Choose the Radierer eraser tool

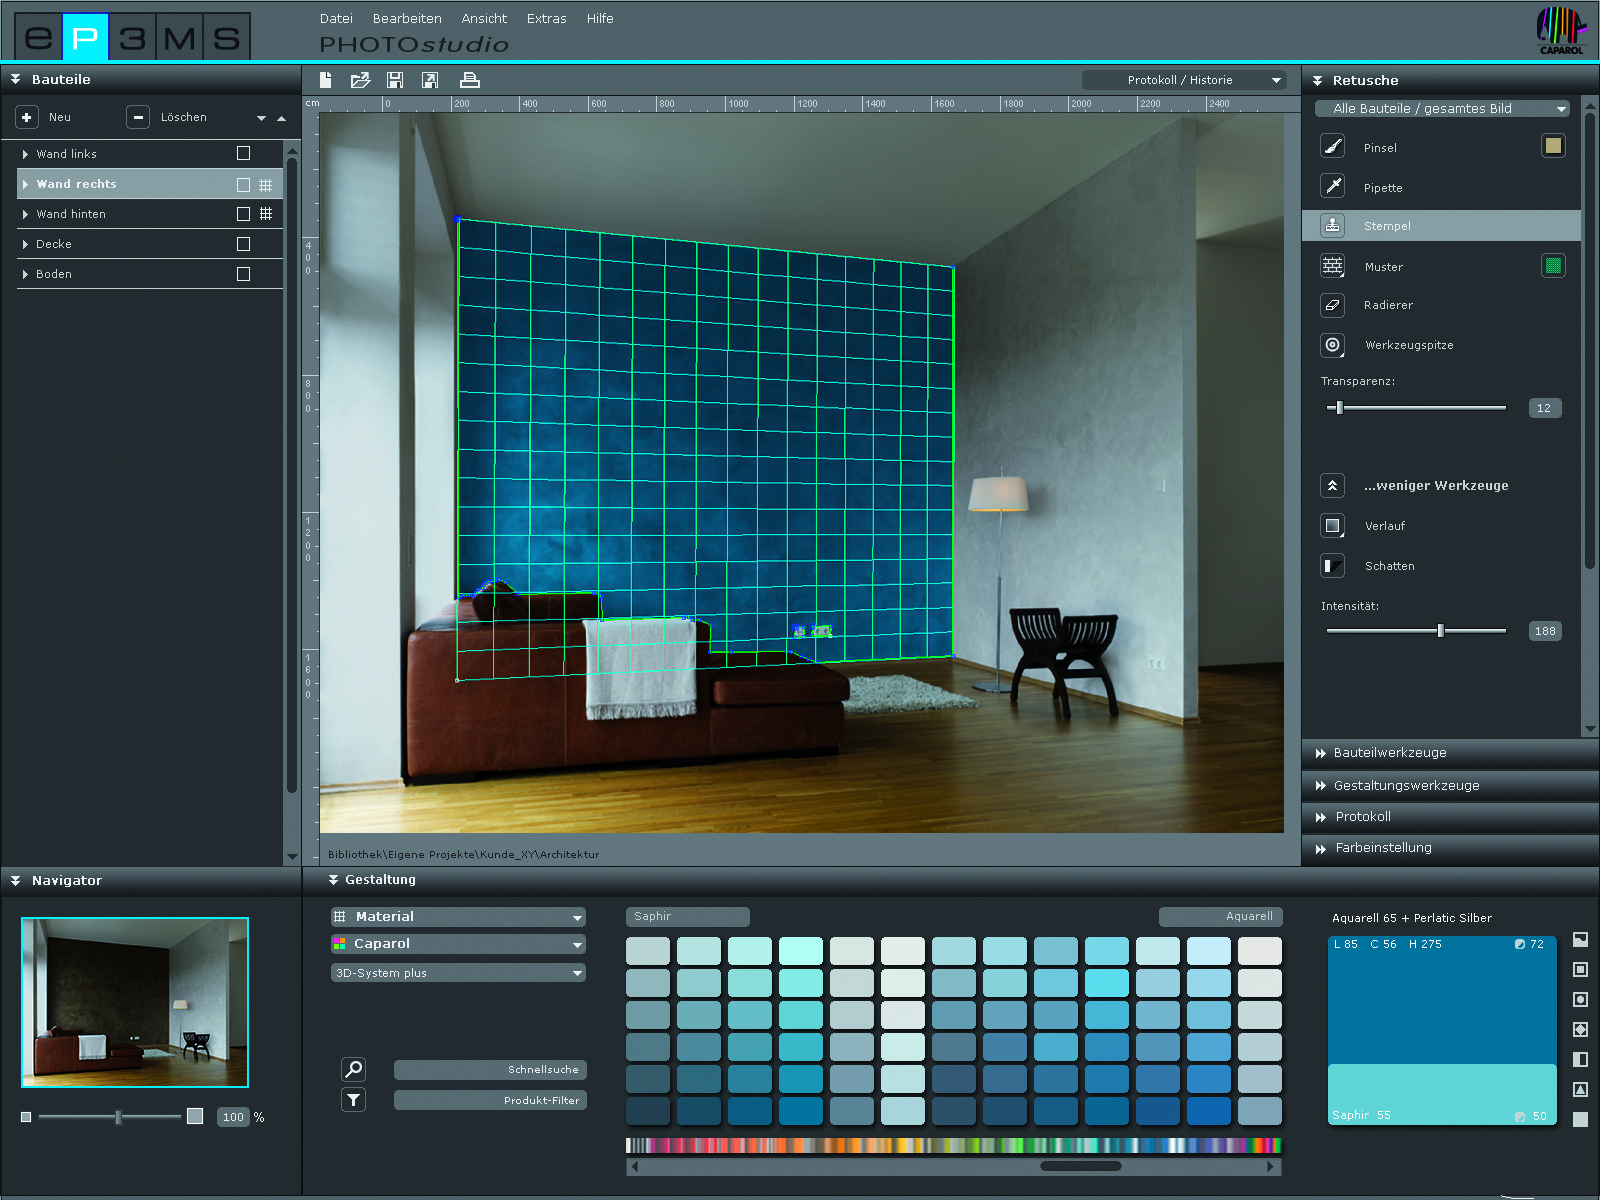(1333, 305)
